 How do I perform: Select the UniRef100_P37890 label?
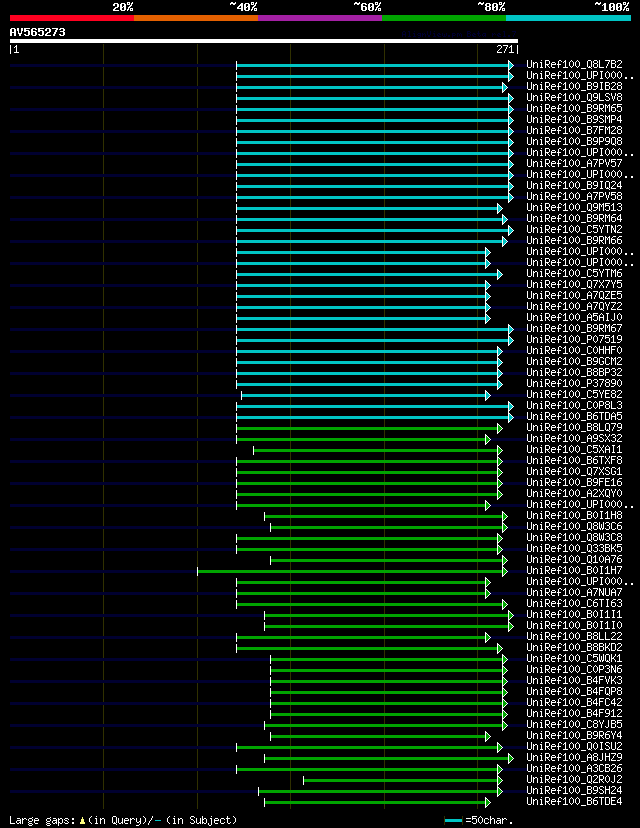pyautogui.click(x=575, y=384)
